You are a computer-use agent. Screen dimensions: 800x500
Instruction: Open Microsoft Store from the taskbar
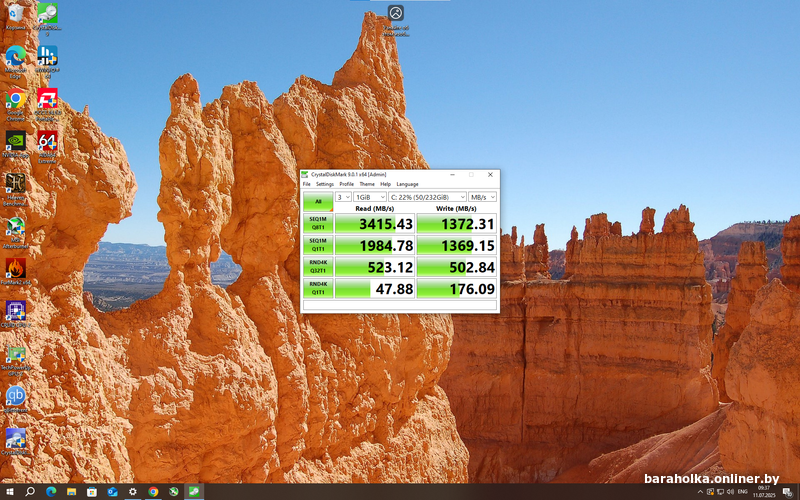click(92, 492)
